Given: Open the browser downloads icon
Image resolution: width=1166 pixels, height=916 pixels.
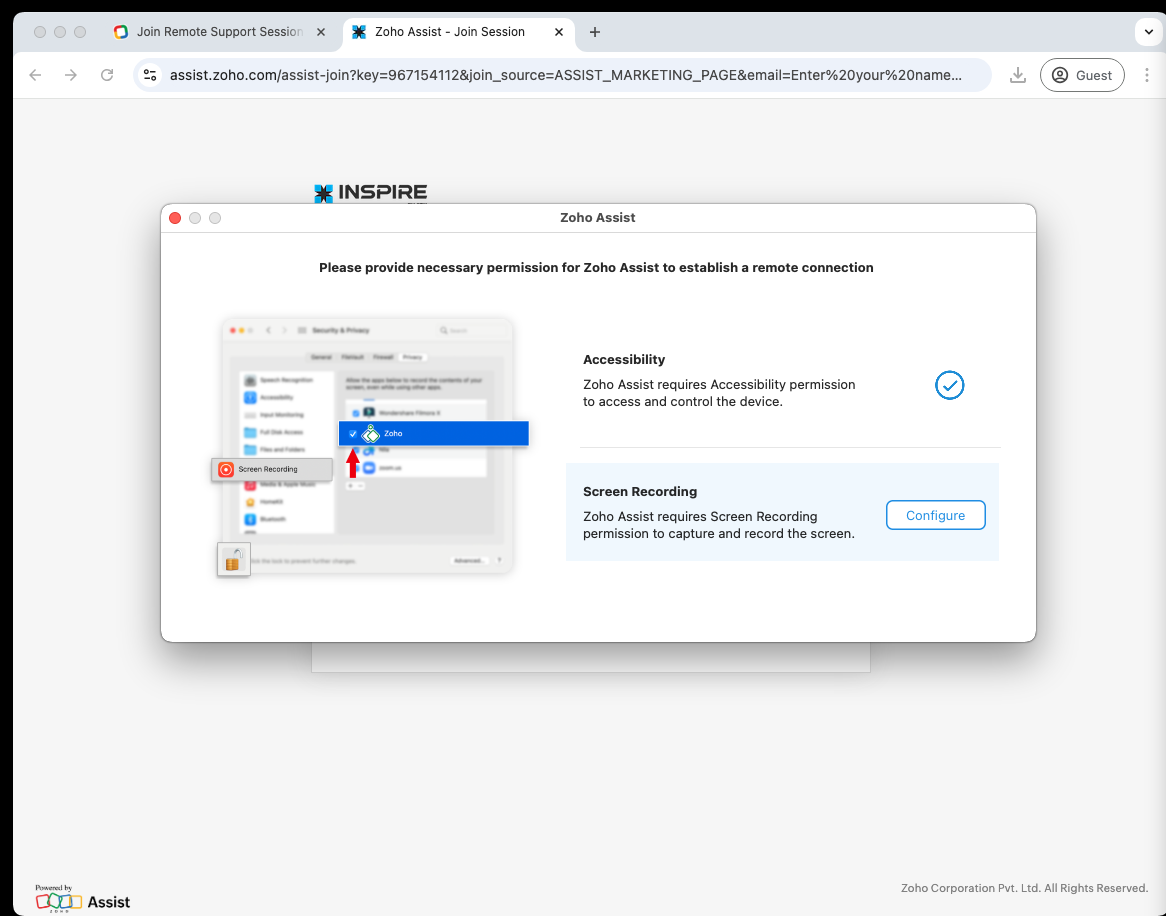Looking at the screenshot, I should coord(1017,75).
